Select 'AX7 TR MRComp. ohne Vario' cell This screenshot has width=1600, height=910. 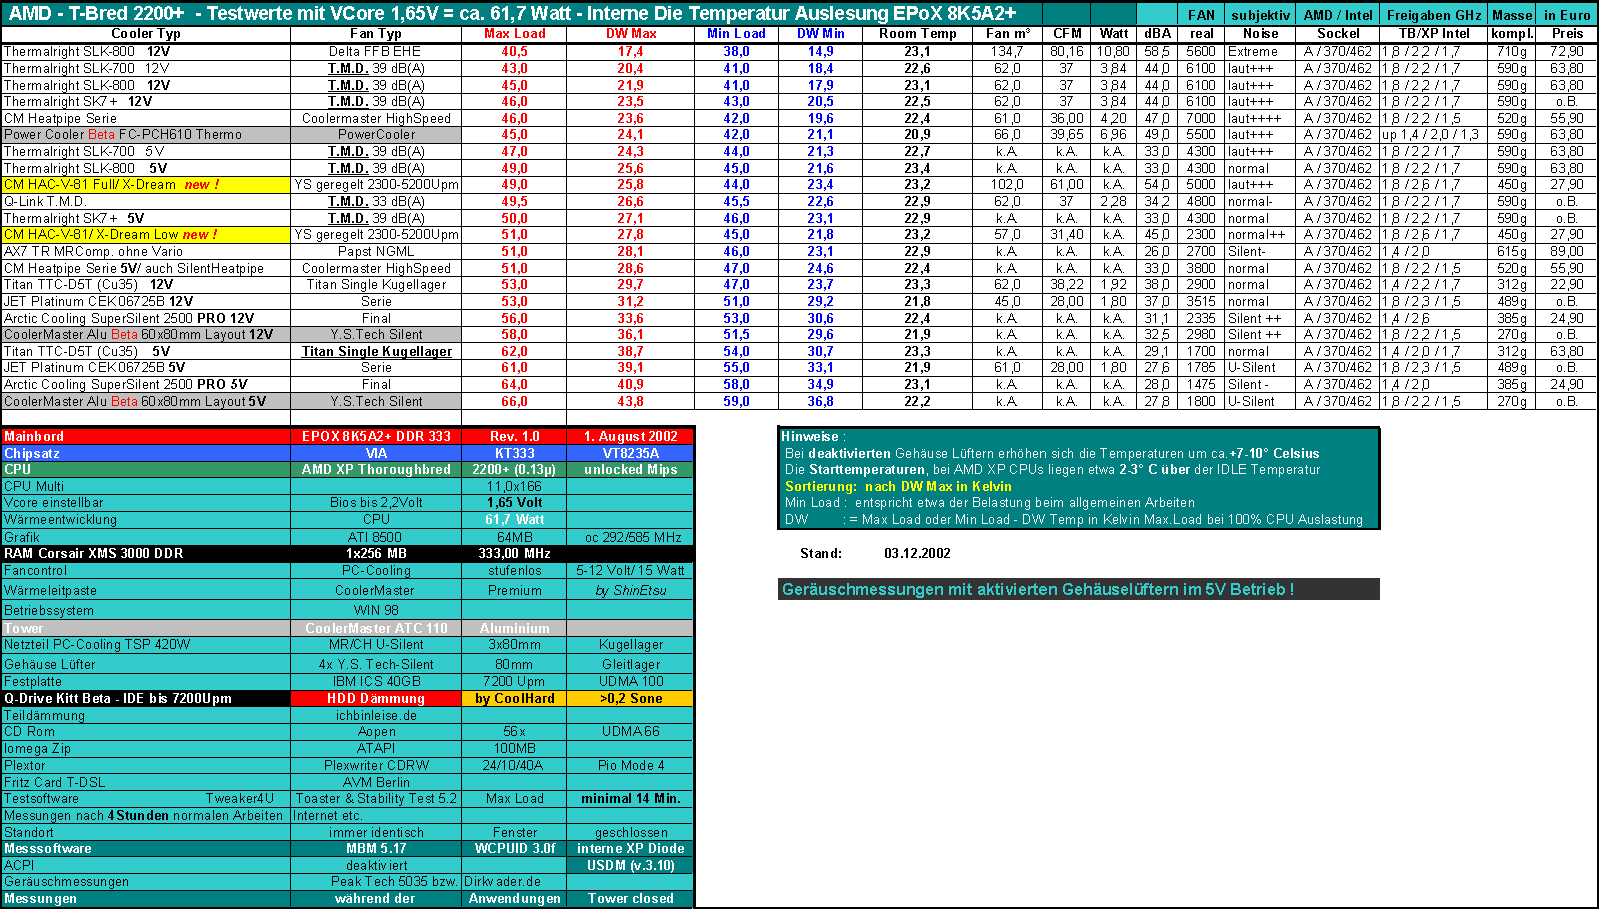tap(146, 252)
